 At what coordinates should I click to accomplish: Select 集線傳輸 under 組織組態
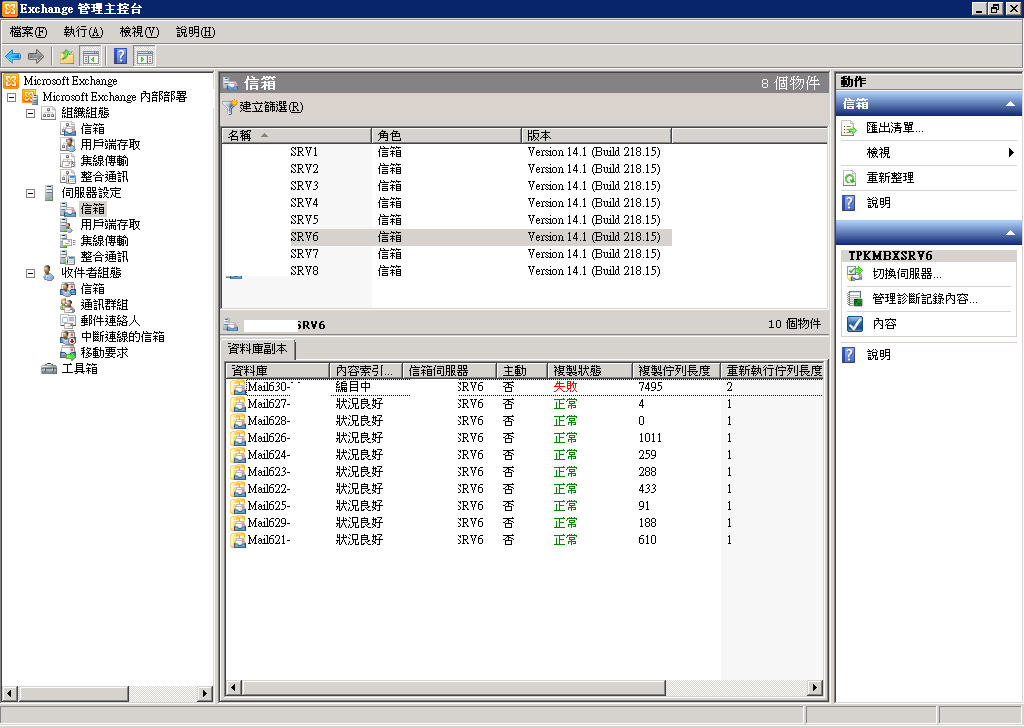click(x=104, y=161)
